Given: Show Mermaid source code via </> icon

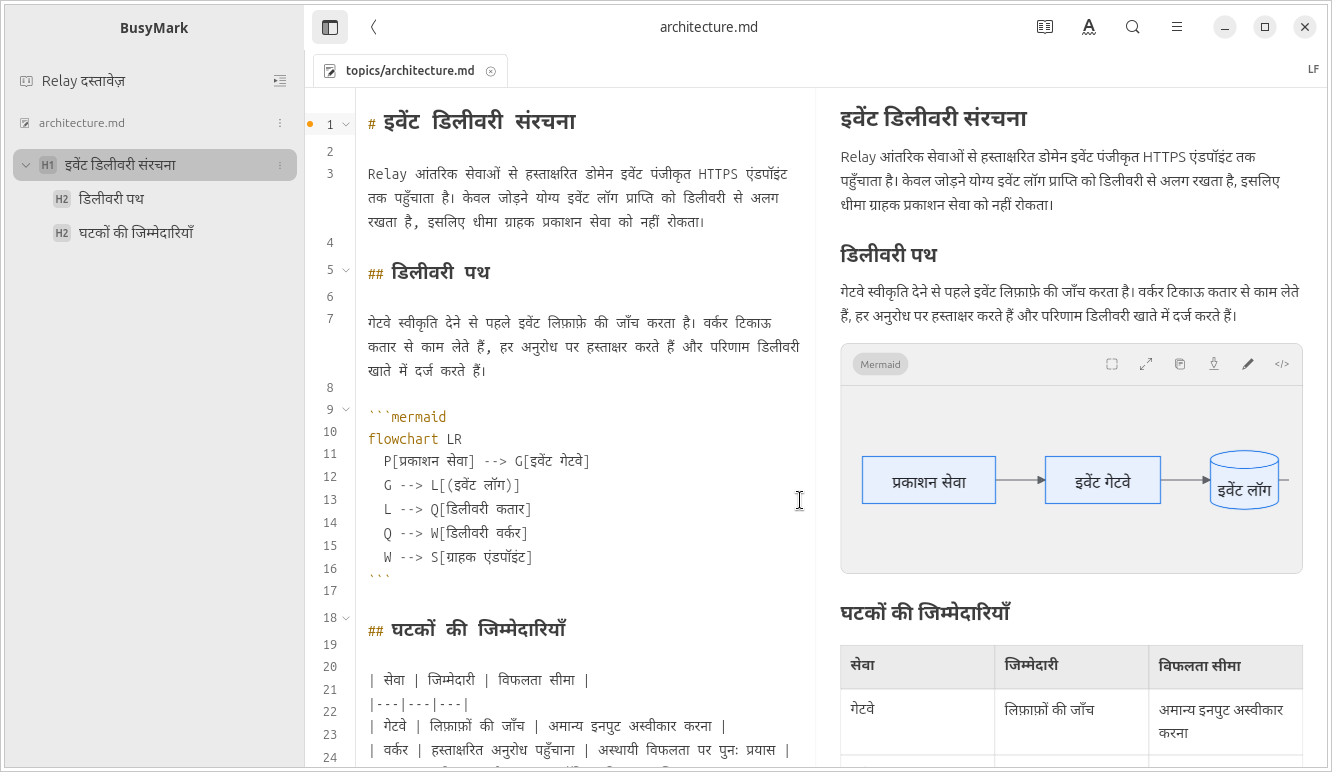Looking at the screenshot, I should [1282, 364].
